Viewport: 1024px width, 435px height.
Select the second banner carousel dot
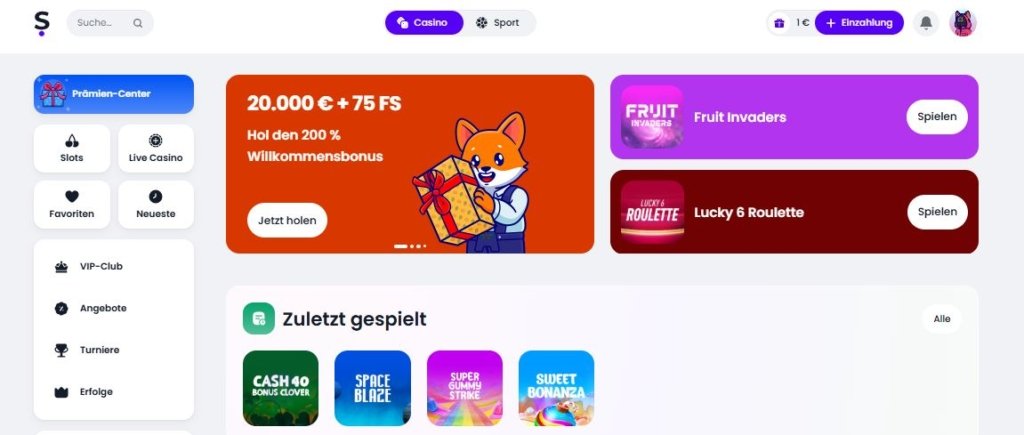(412, 246)
